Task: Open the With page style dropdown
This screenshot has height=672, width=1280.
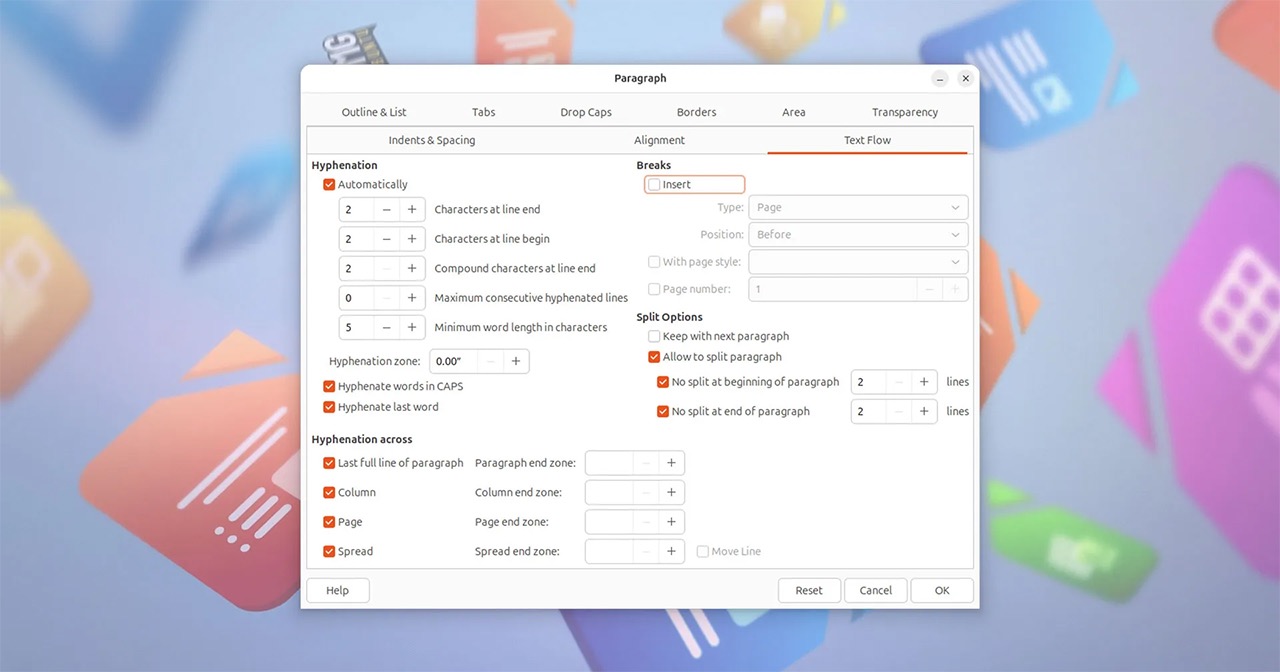Action: [x=858, y=262]
